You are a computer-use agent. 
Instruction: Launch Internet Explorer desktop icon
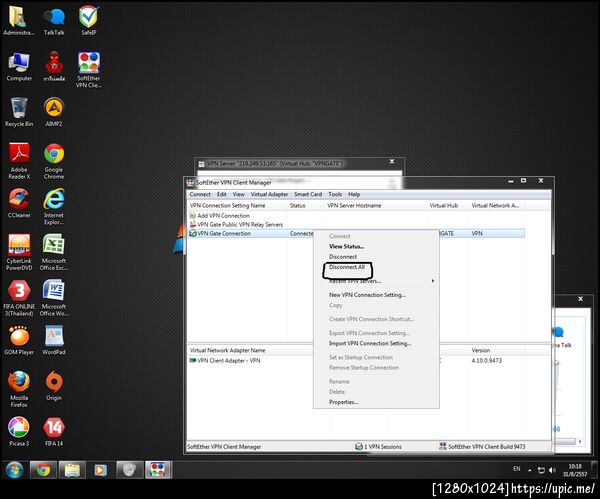click(x=54, y=207)
